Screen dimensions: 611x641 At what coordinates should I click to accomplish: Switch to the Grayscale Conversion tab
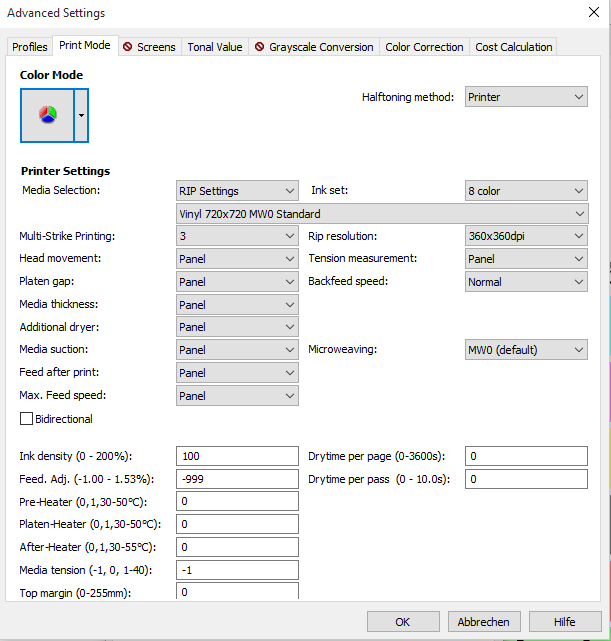[314, 47]
